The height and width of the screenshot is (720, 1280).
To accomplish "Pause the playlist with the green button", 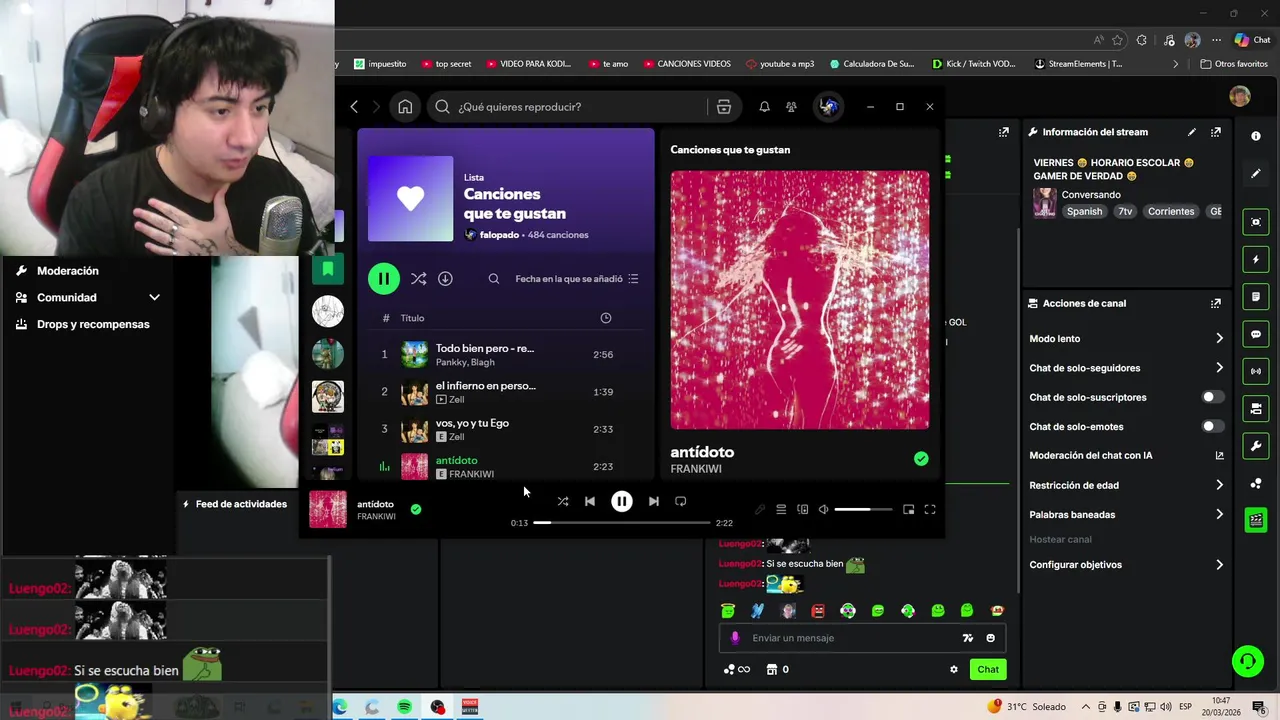I will click(384, 278).
